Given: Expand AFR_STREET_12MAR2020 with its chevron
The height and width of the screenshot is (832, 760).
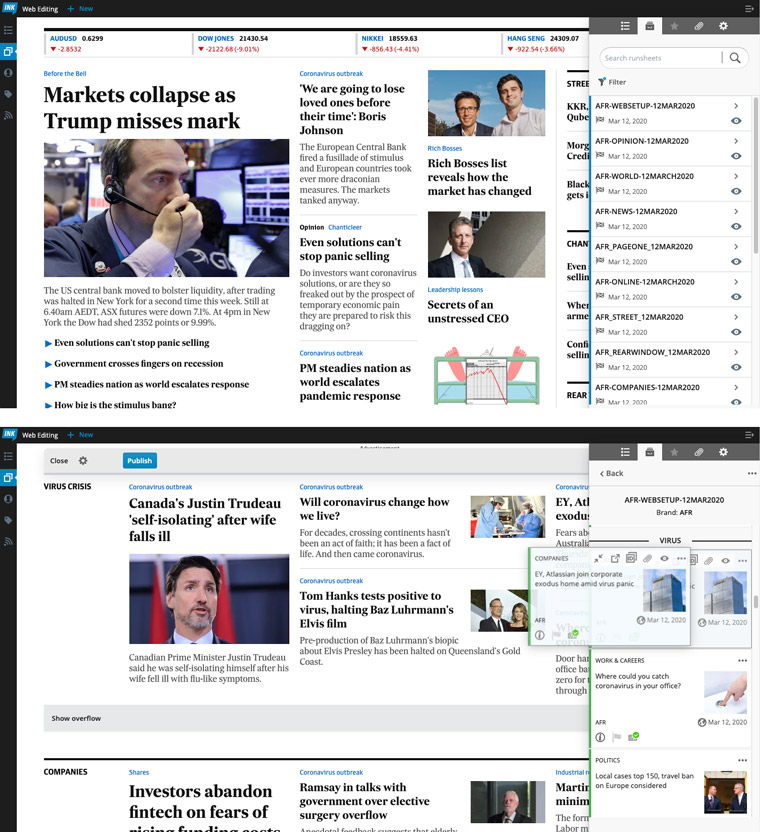Looking at the screenshot, I should 736,317.
